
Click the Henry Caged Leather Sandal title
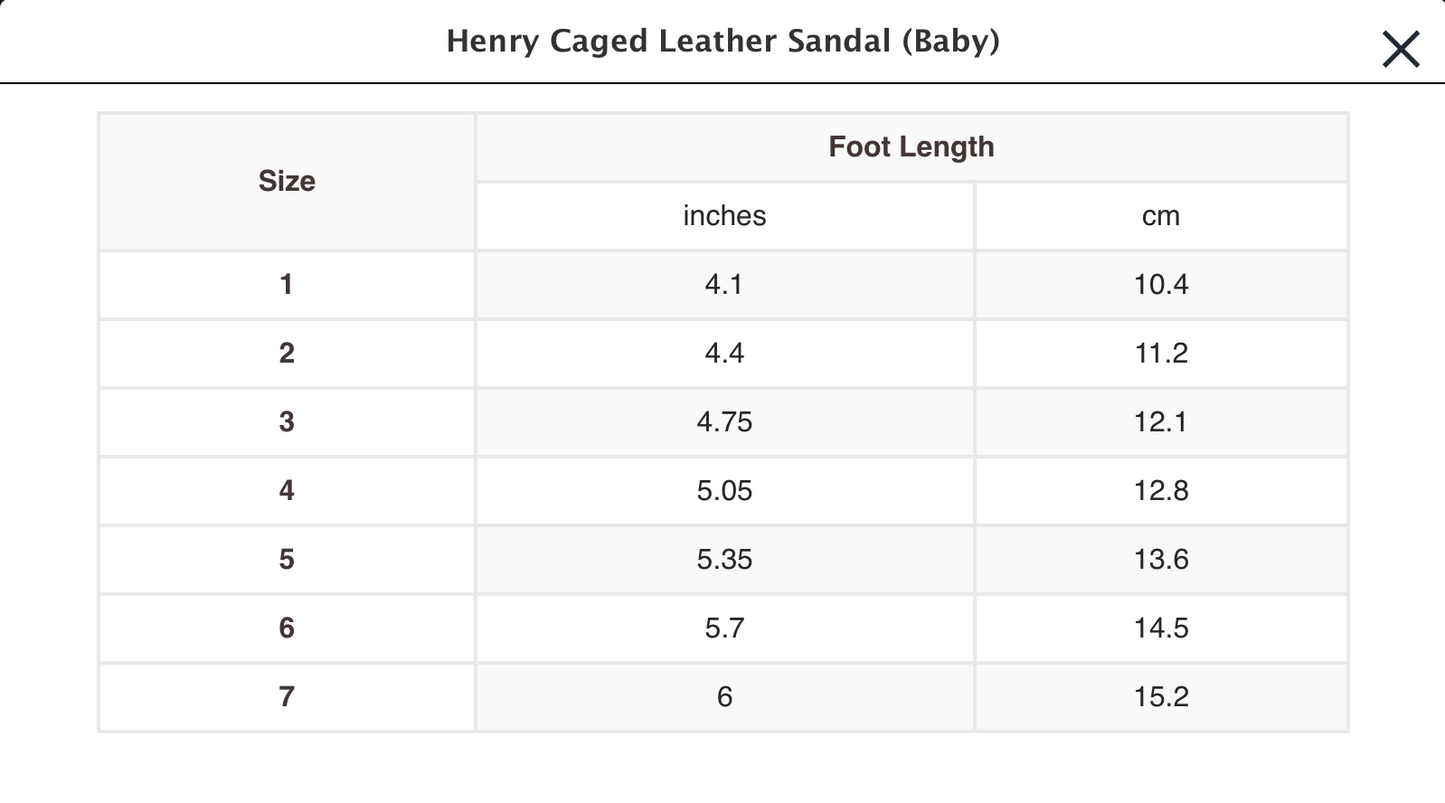coord(722,42)
